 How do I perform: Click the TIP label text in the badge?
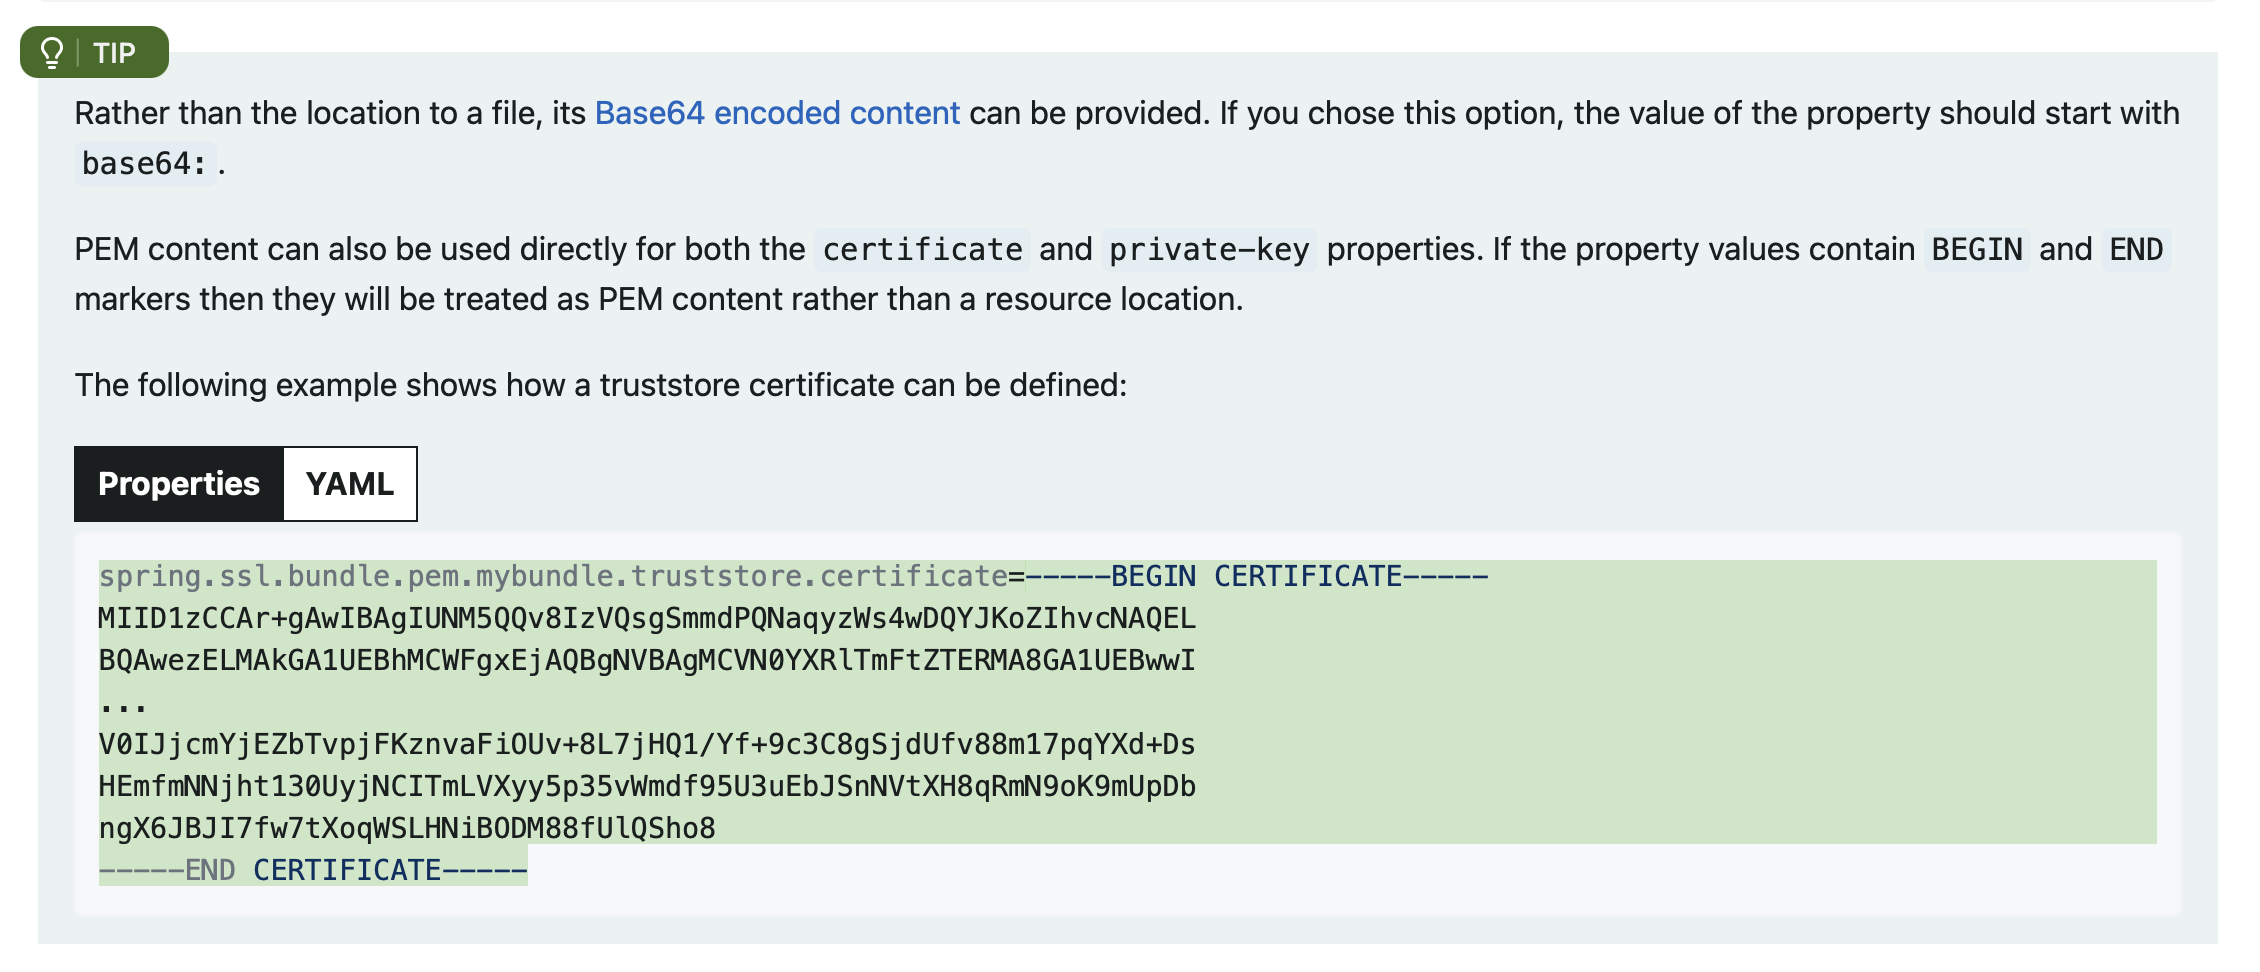pos(114,53)
